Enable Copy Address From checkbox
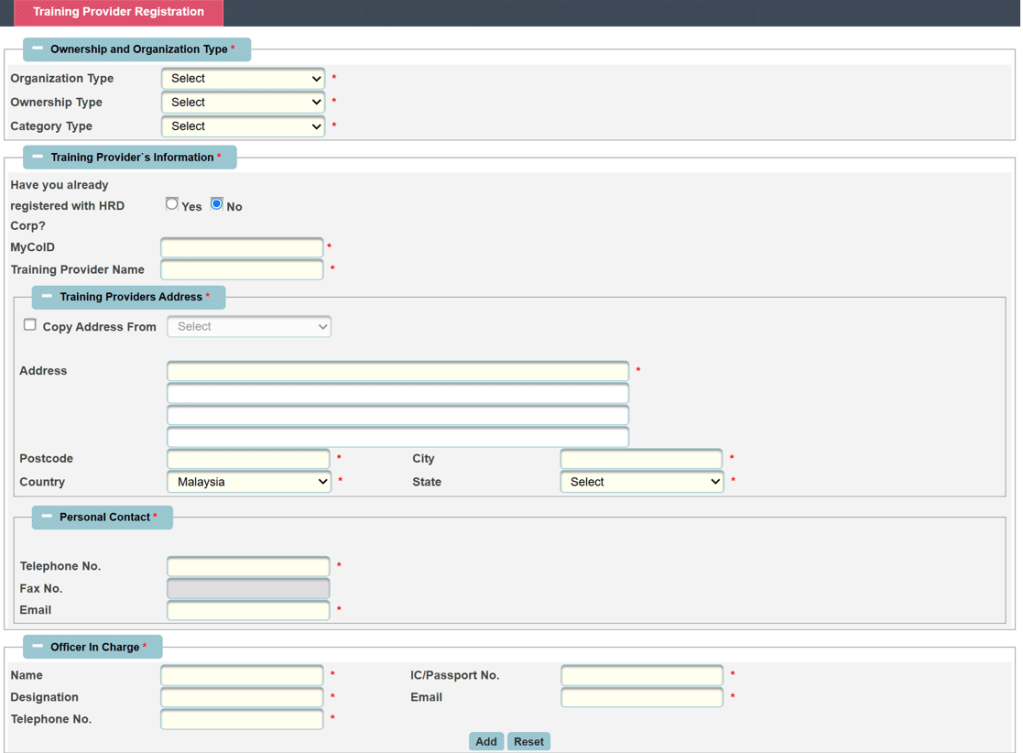1023x753 pixels. point(30,325)
